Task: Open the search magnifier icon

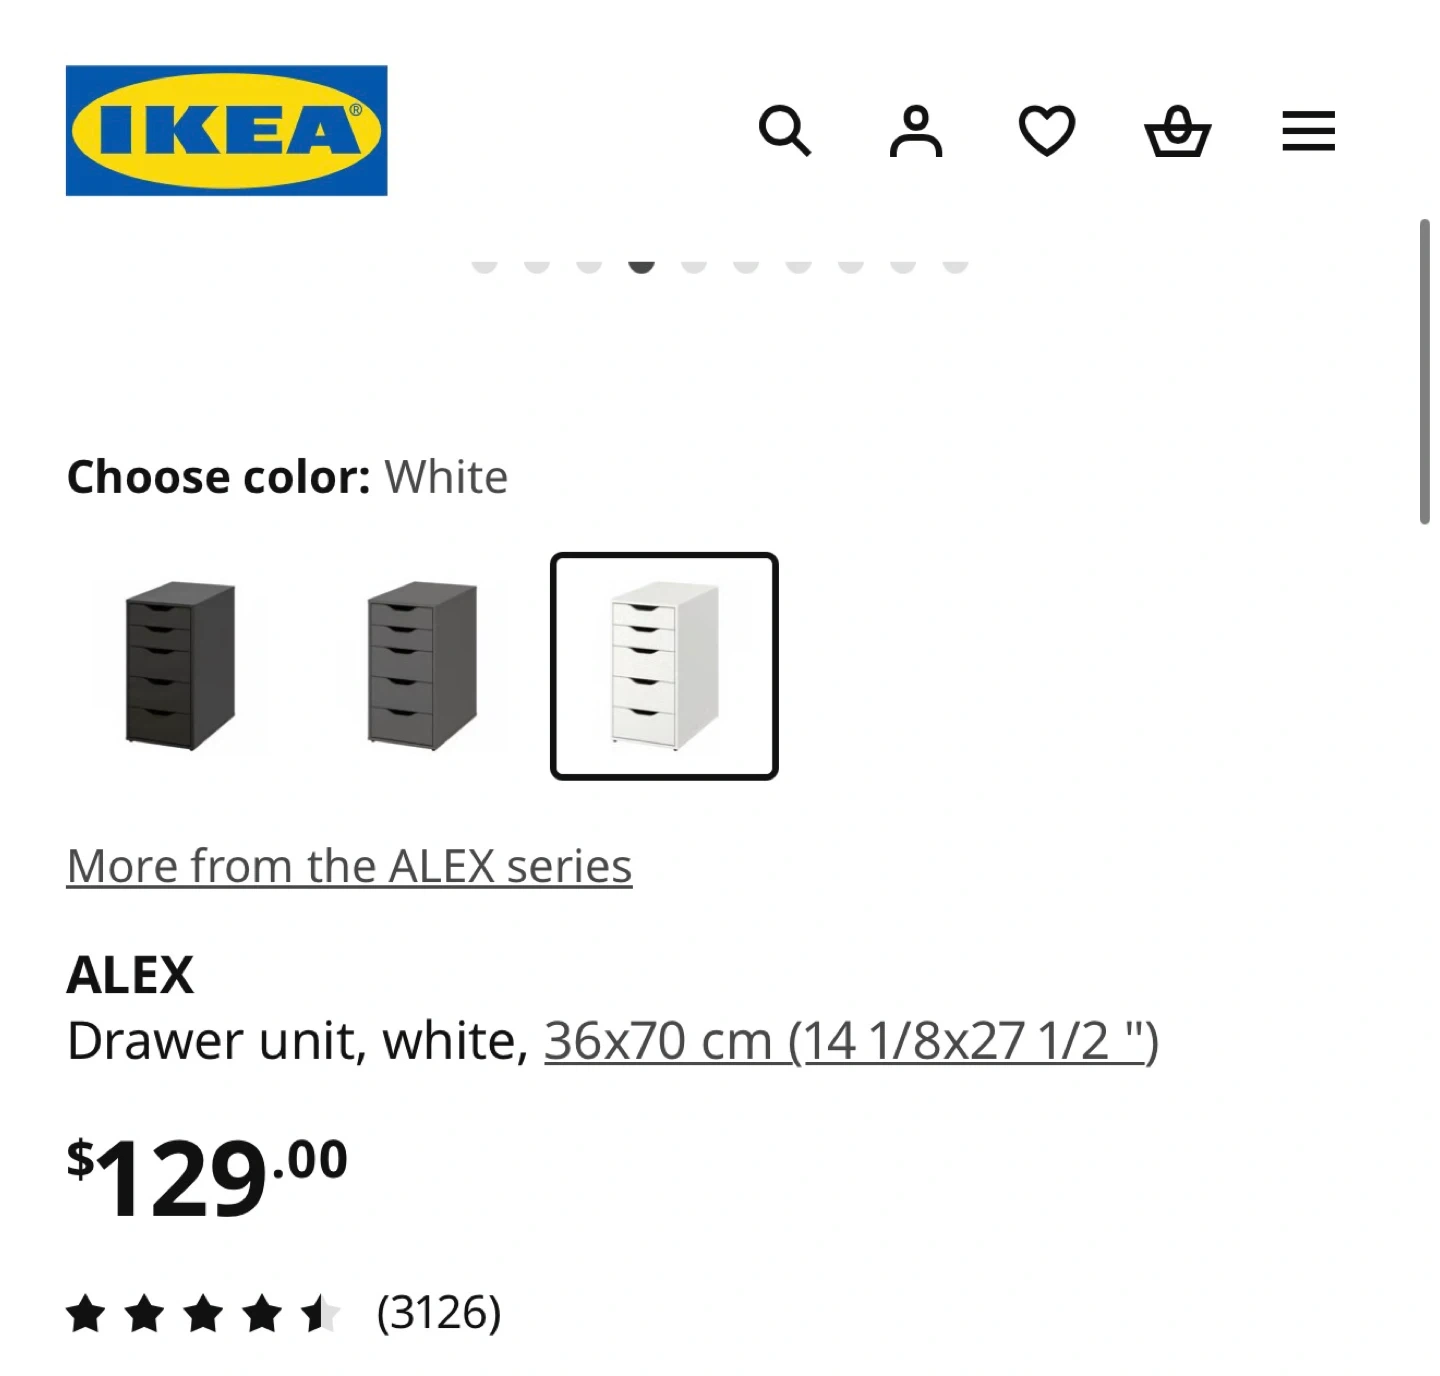Action: click(784, 131)
